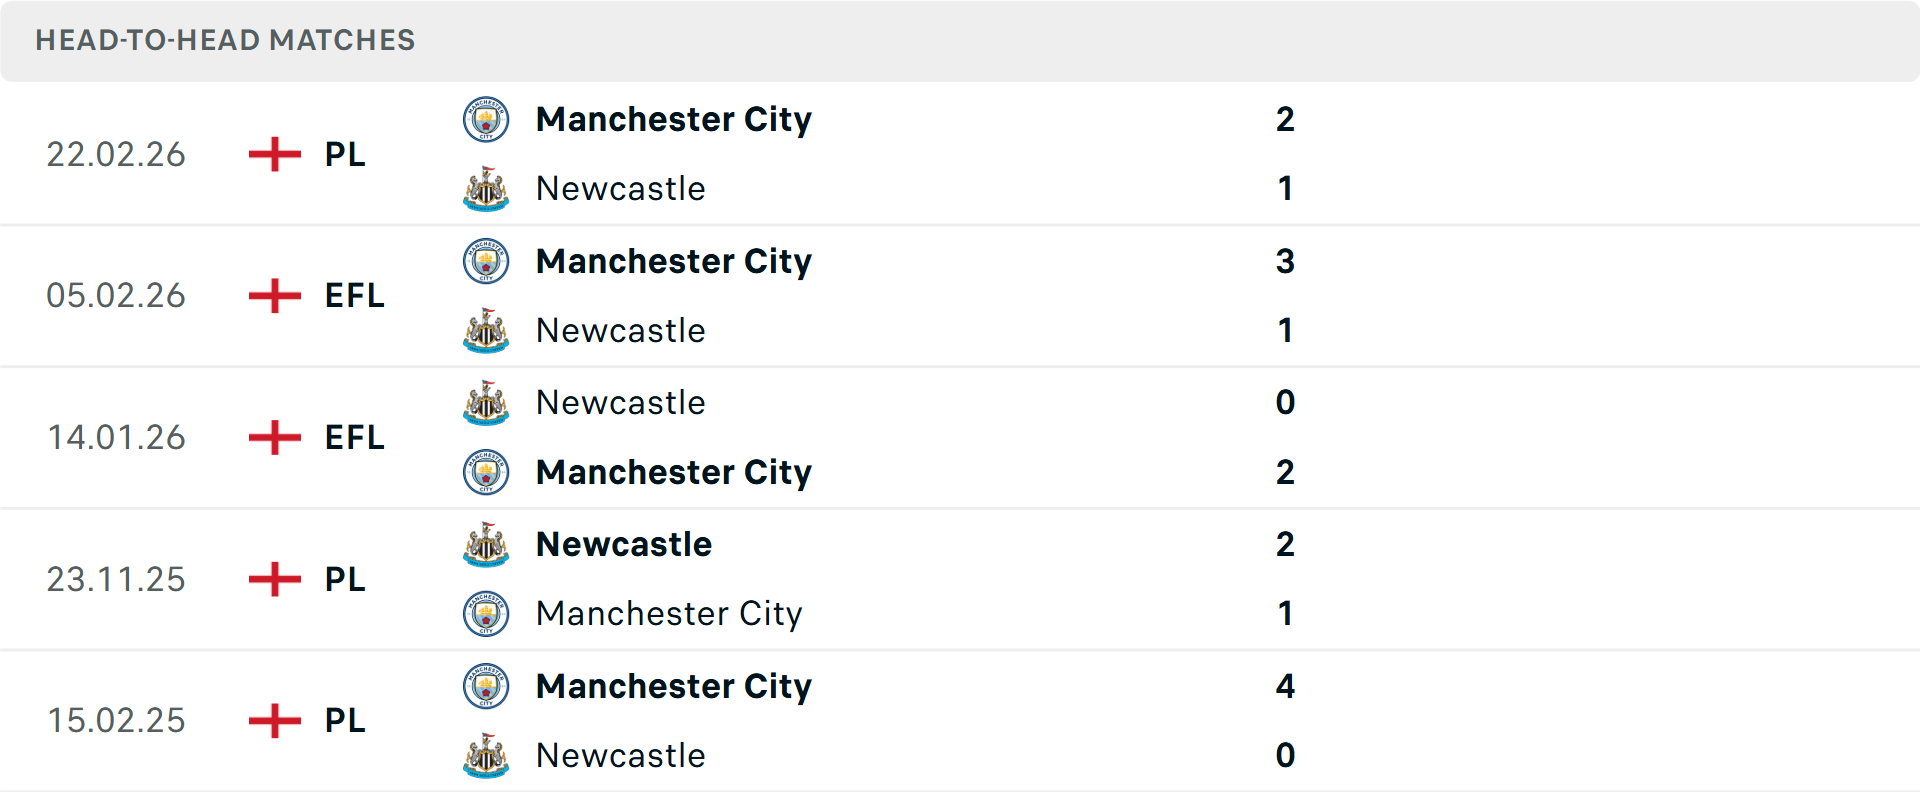
Task: Click the Manchester City team name in the top row
Action: click(x=674, y=120)
